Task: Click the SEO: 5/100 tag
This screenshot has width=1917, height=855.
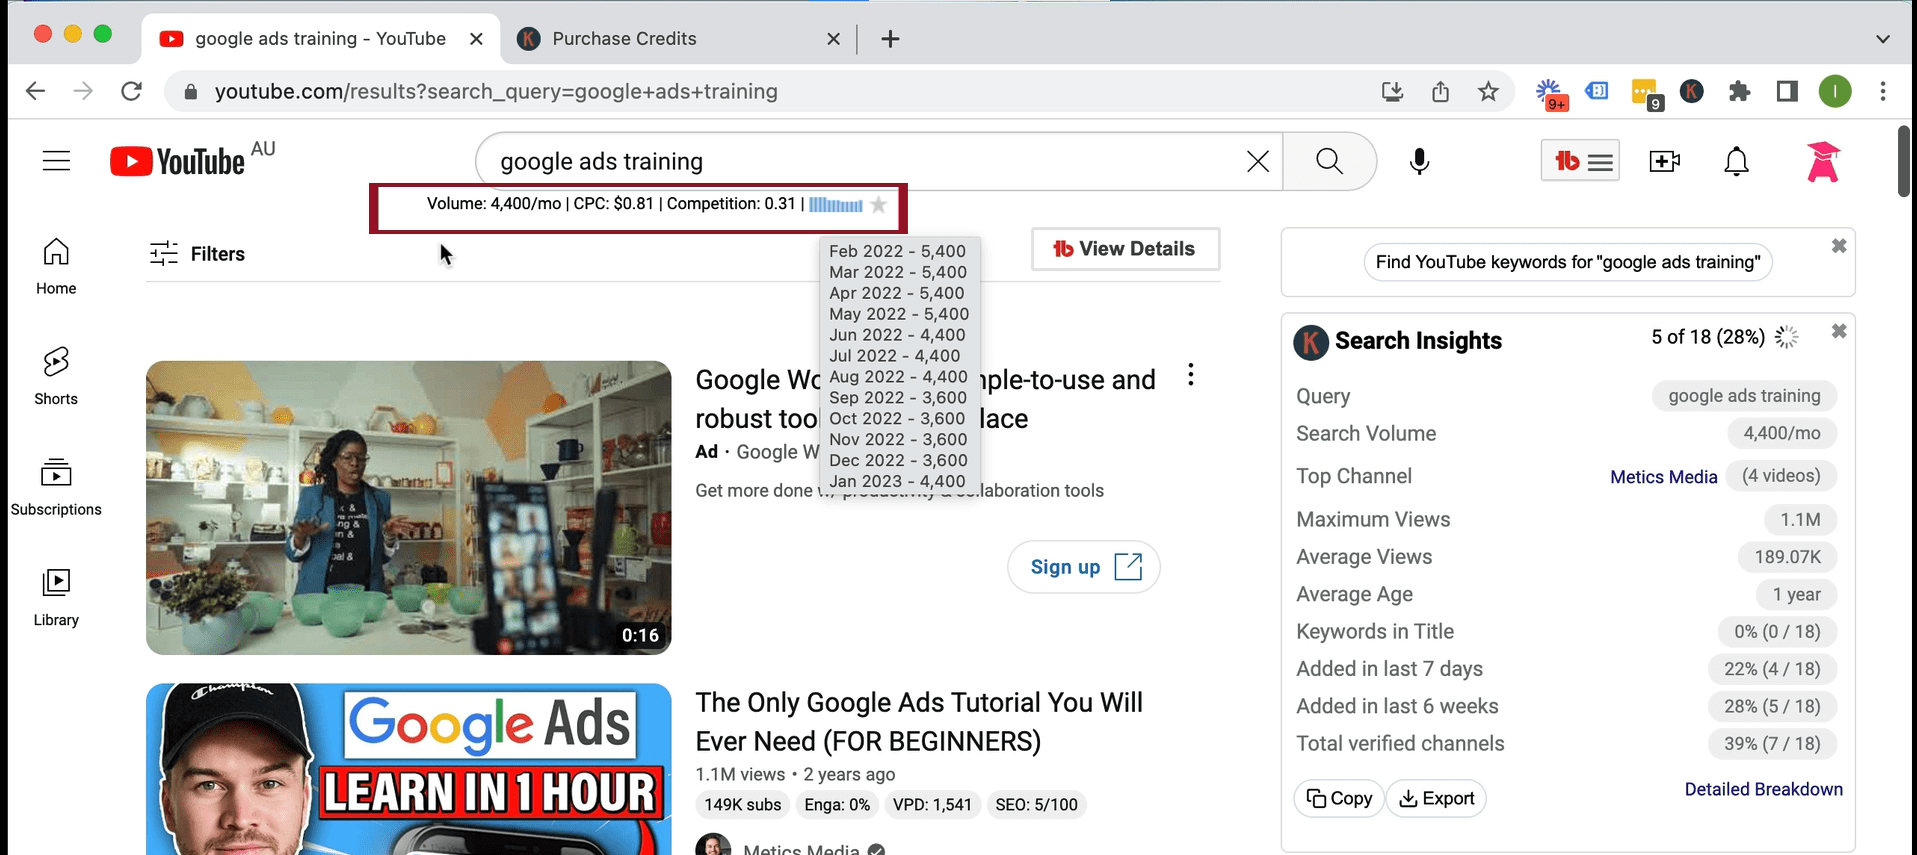Action: [x=1036, y=805]
